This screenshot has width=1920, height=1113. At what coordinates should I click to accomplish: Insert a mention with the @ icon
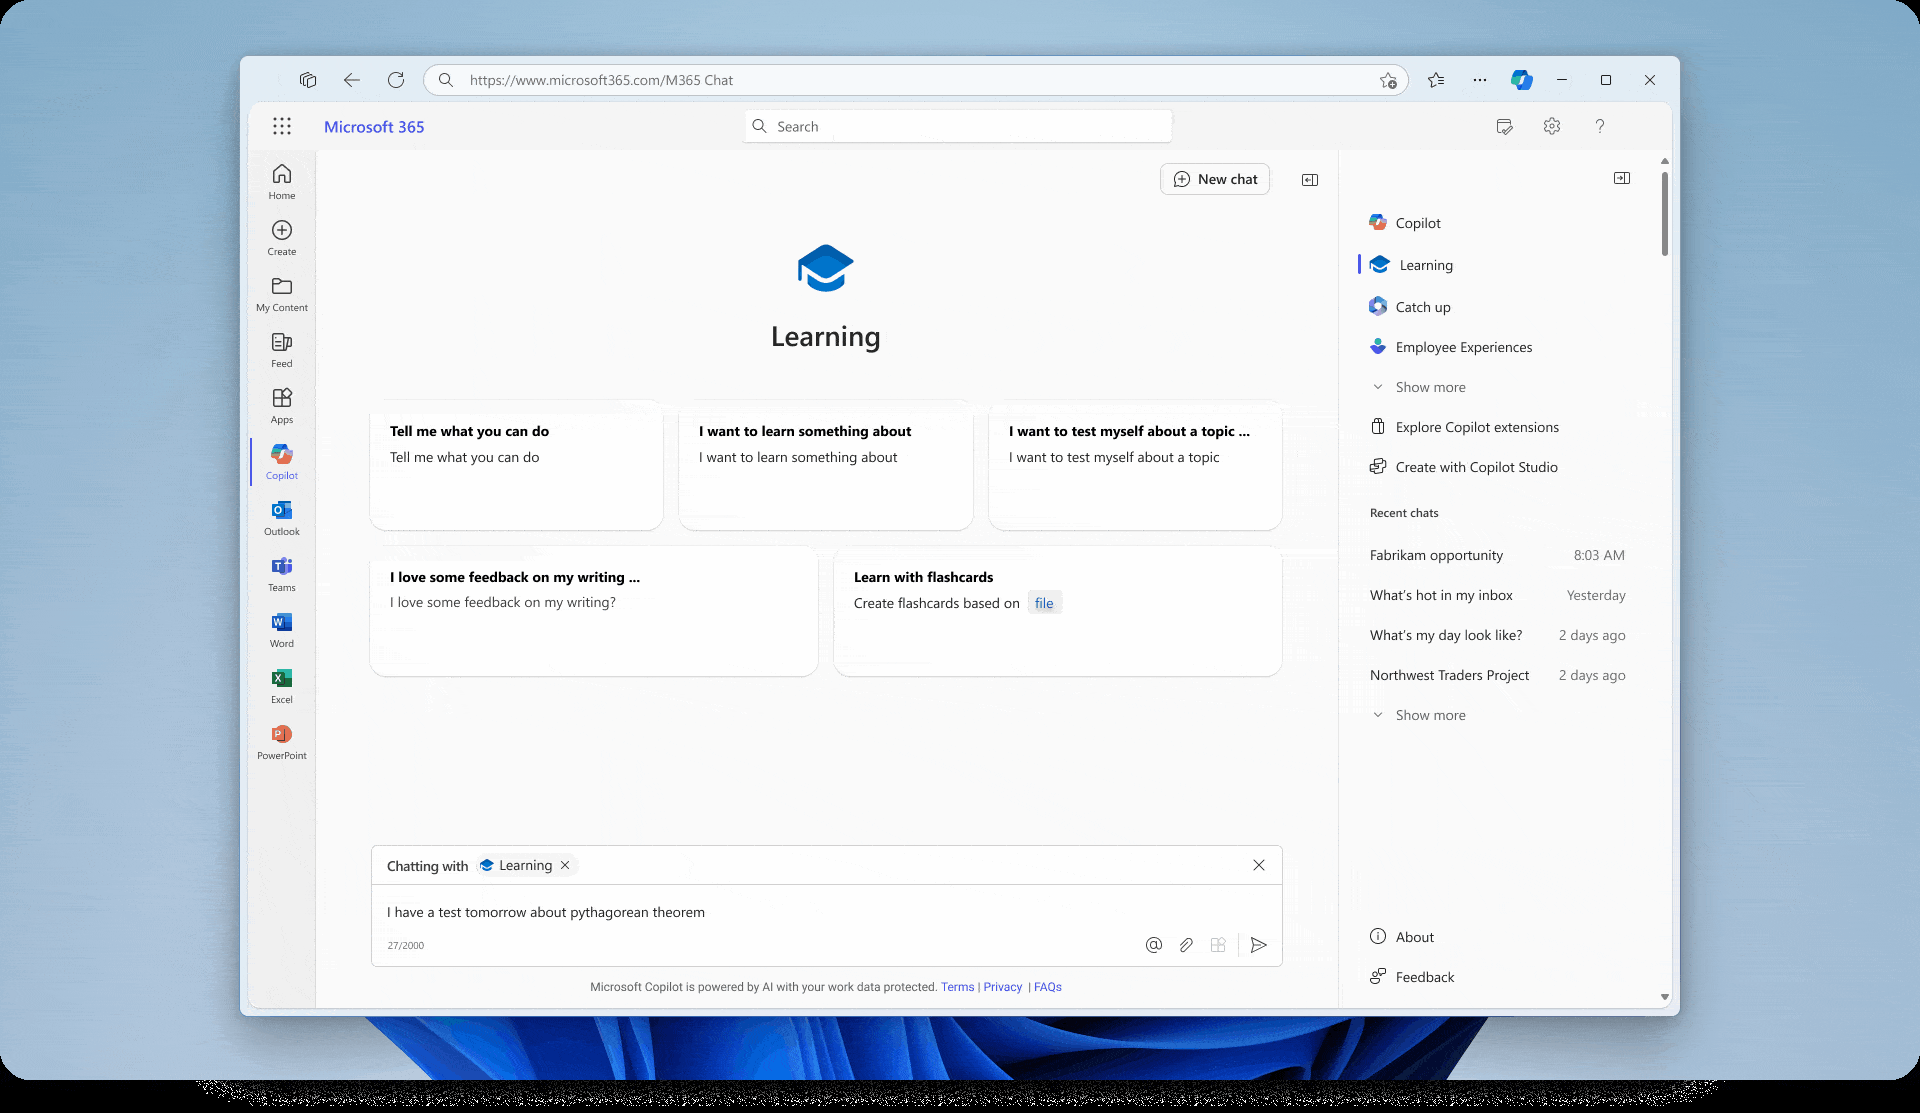tap(1153, 944)
